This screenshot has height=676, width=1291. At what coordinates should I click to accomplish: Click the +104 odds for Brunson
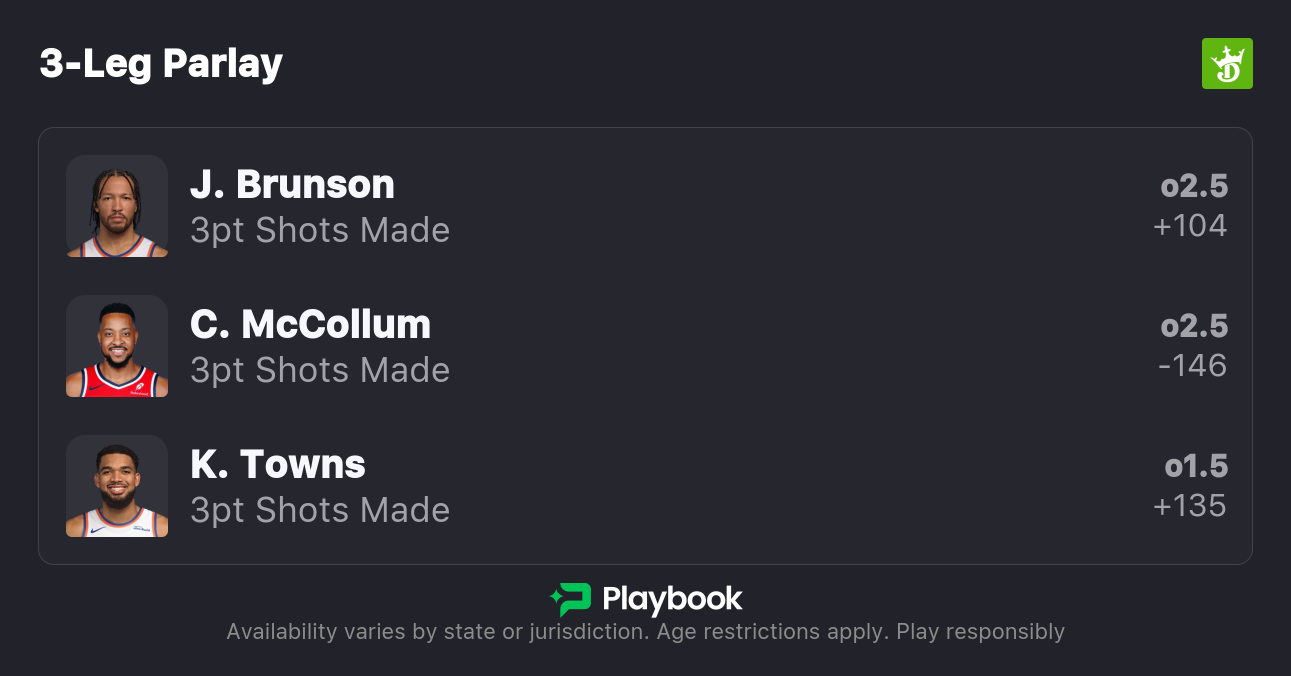coord(1189,226)
